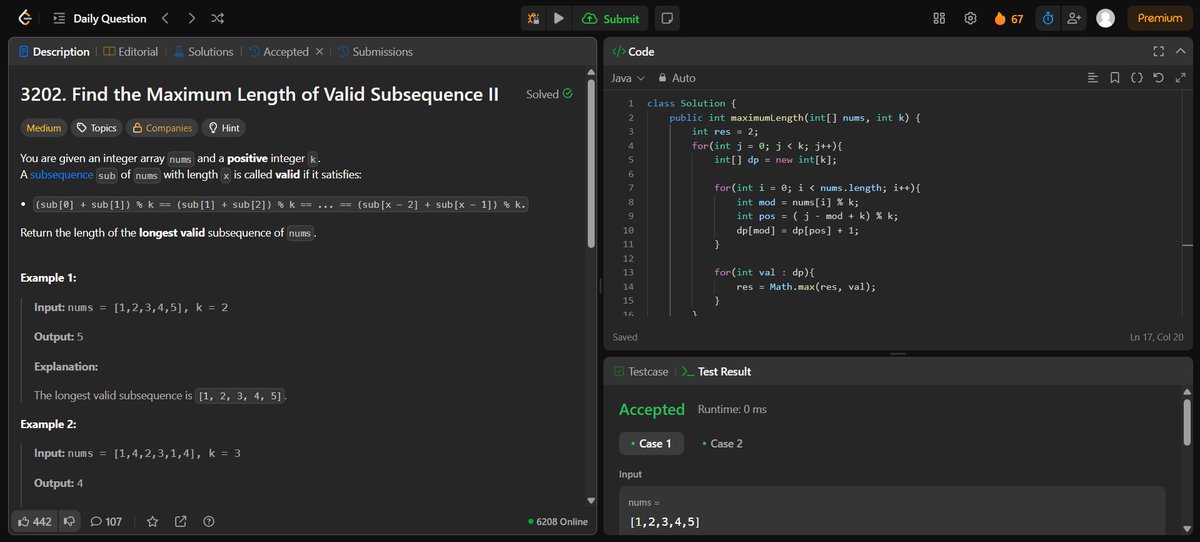Expand editor with diagonal arrows icon

[1179, 78]
